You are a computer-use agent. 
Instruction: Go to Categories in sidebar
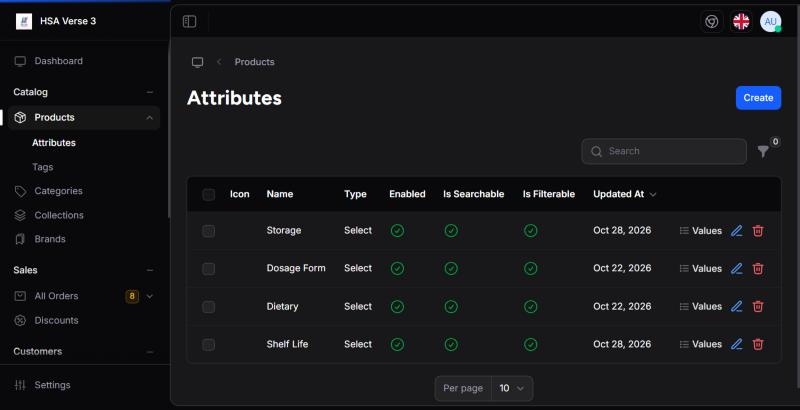point(58,191)
